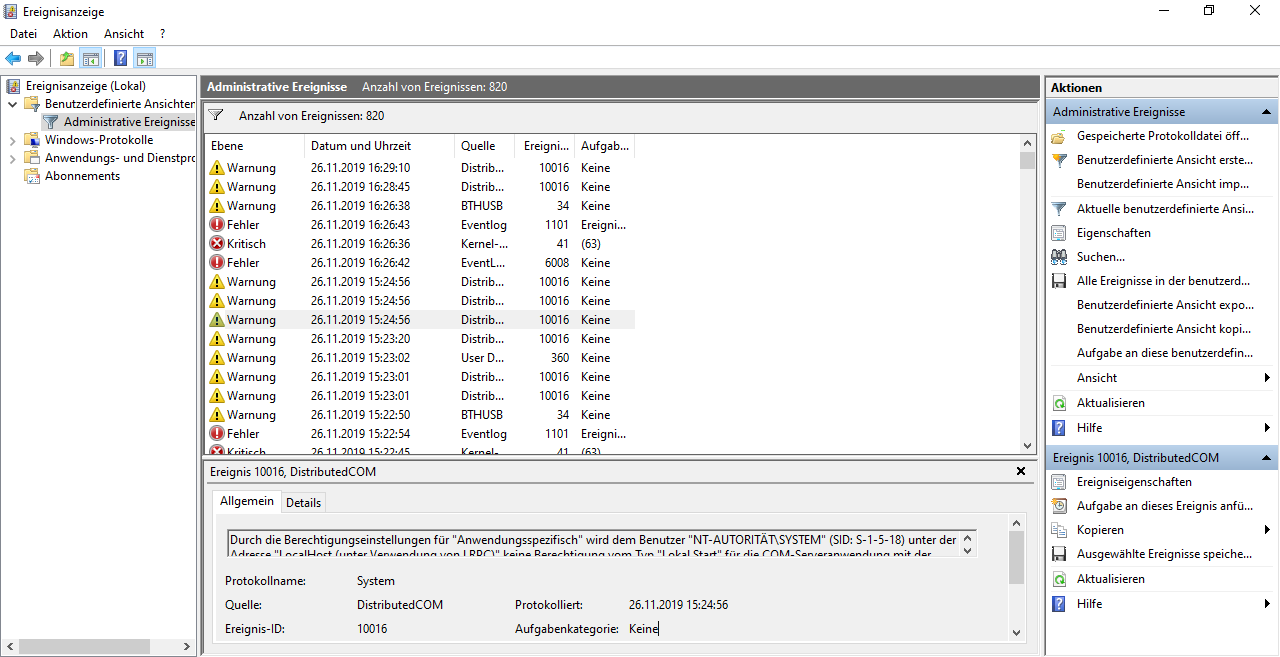Click the Protokolliert value 26.11.2019 15:24:56
The width and height of the screenshot is (1280, 657).
click(678, 605)
